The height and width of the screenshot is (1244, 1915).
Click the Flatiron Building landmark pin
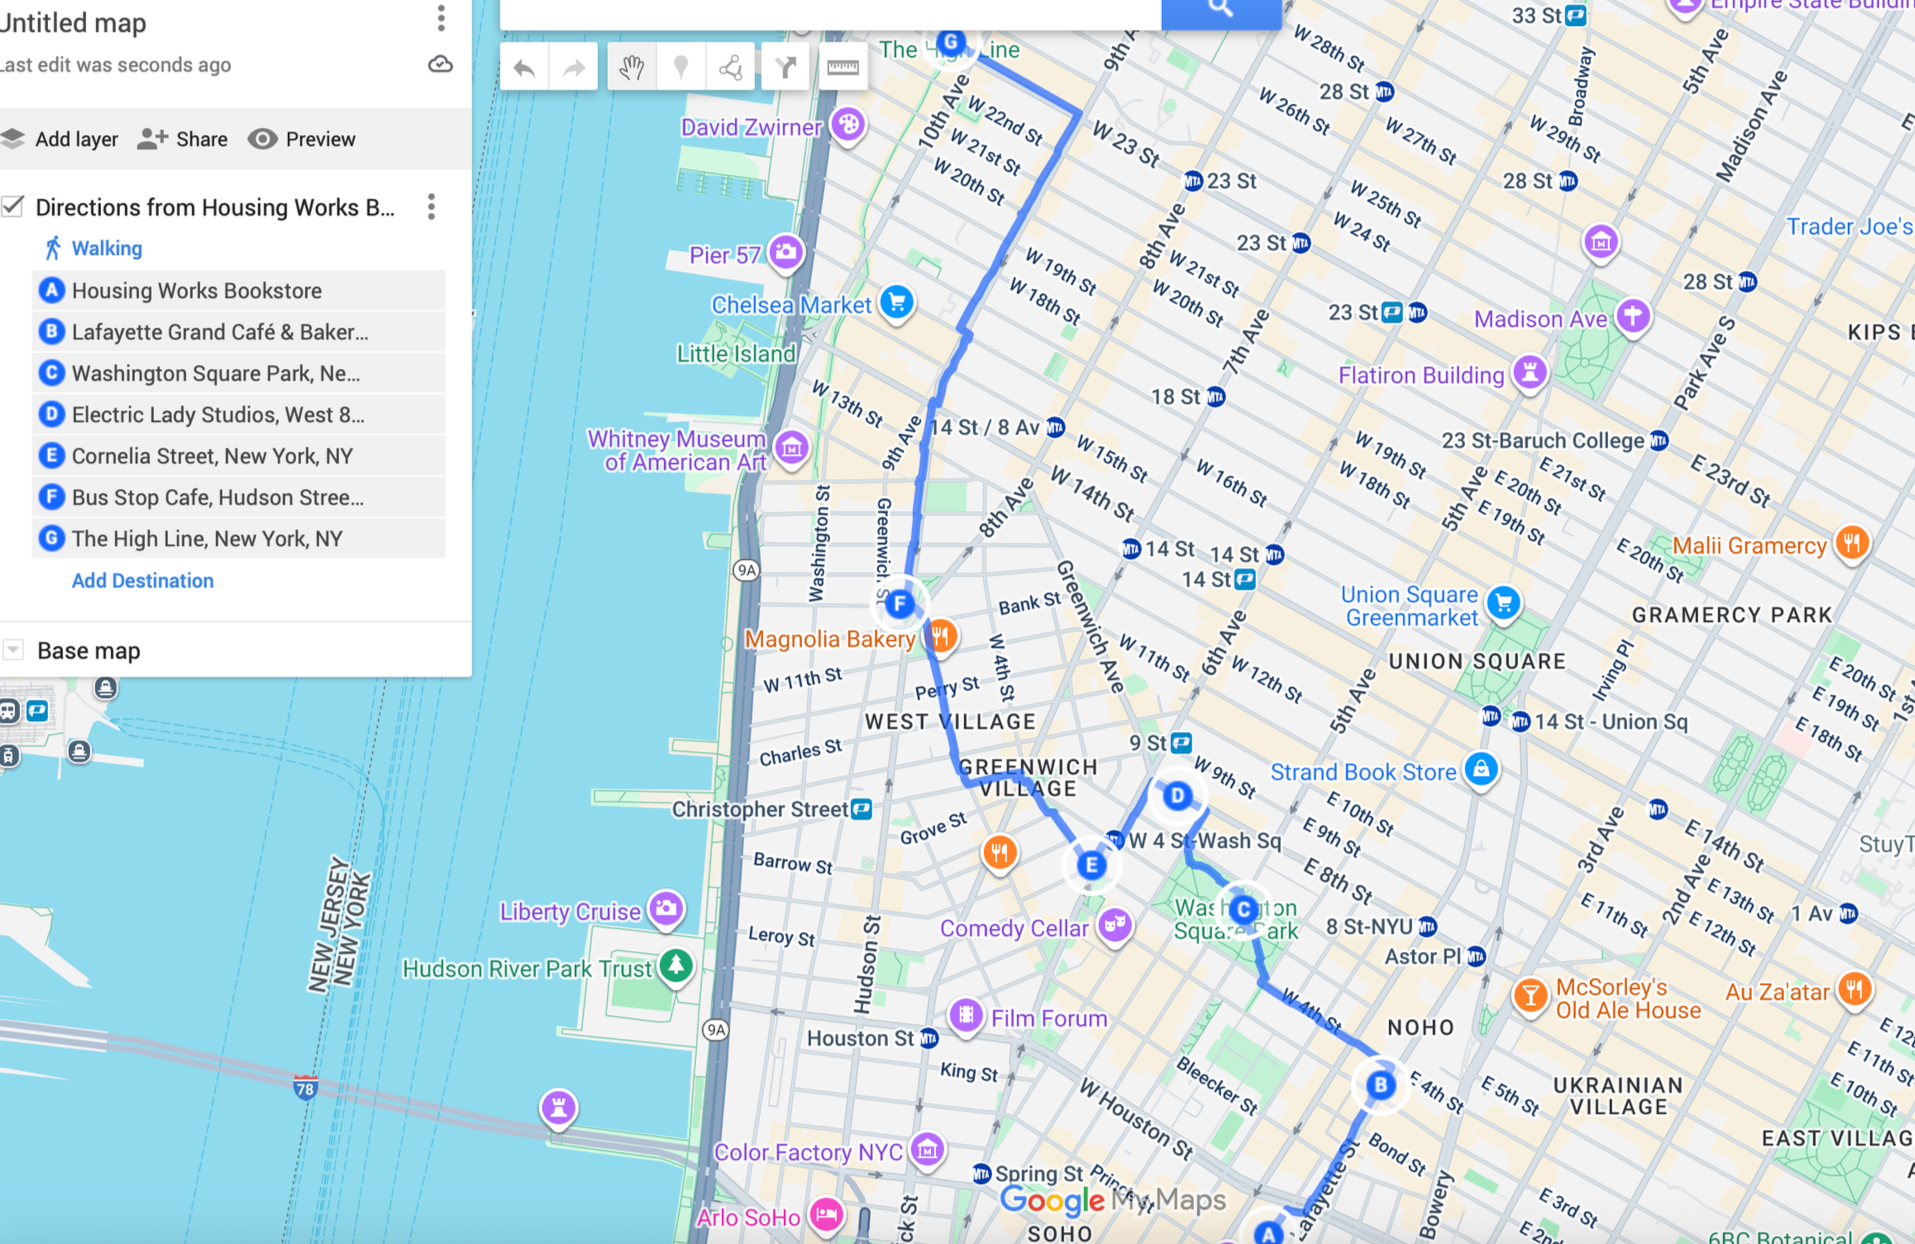[x=1530, y=373]
